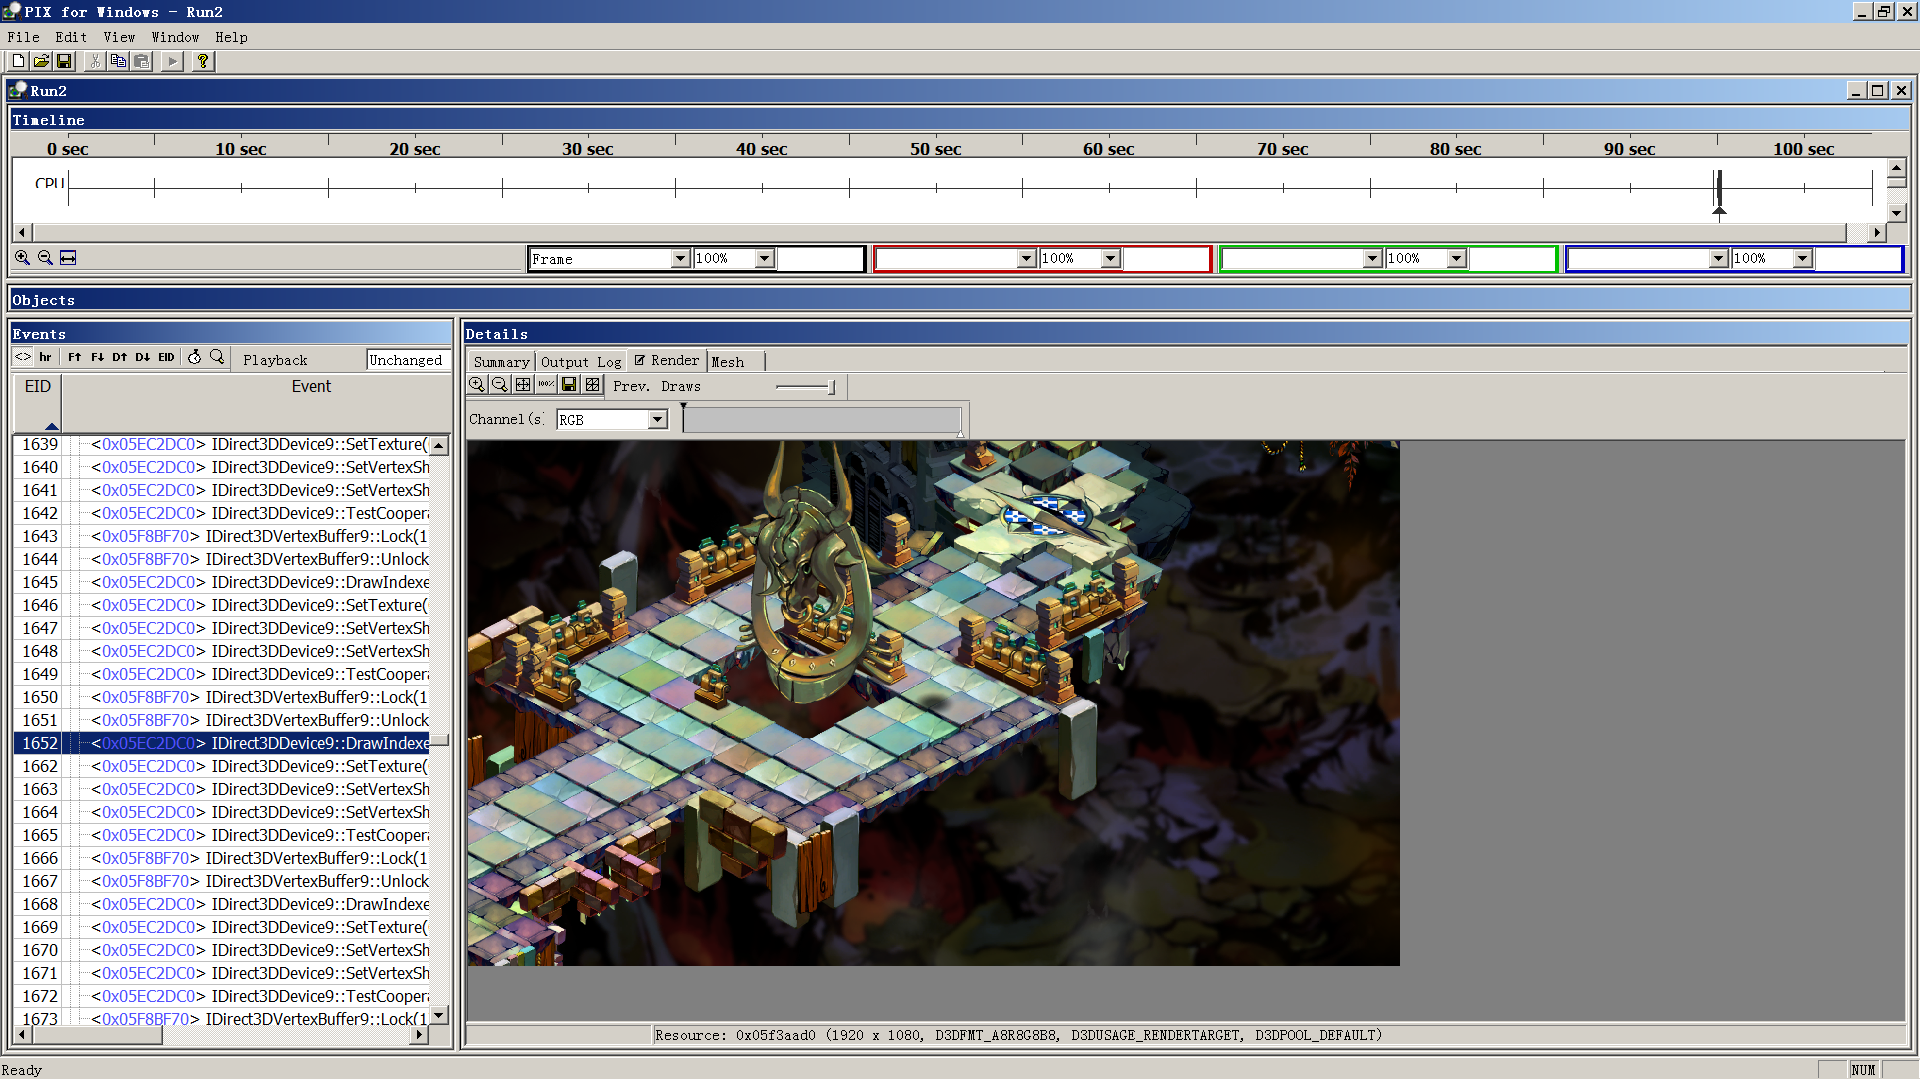
Task: Reset render zoom to 100%
Action: point(546,385)
